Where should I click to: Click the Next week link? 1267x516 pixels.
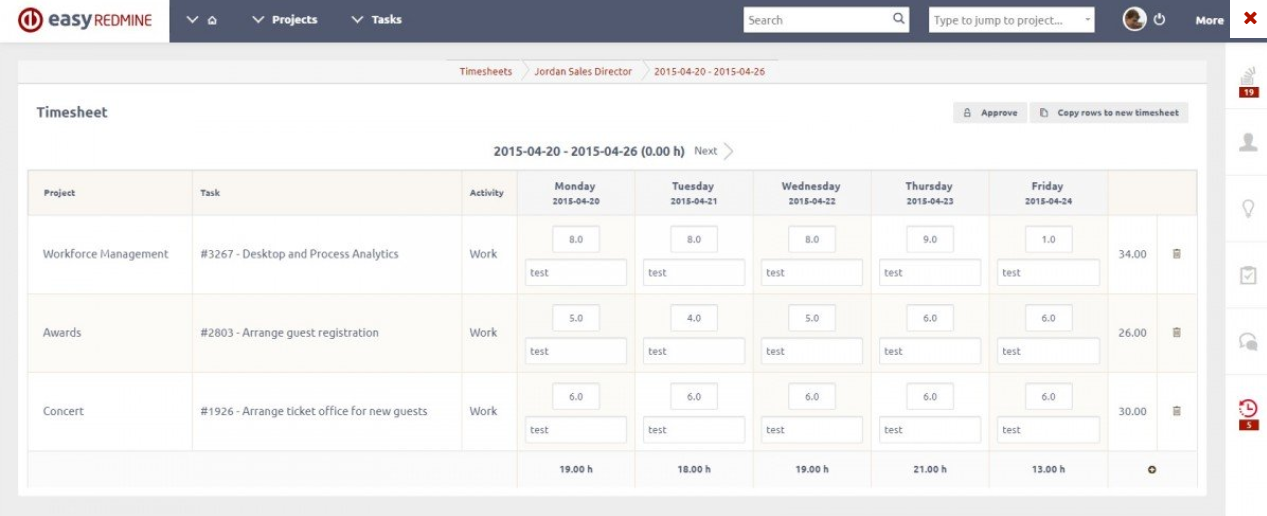[706, 151]
